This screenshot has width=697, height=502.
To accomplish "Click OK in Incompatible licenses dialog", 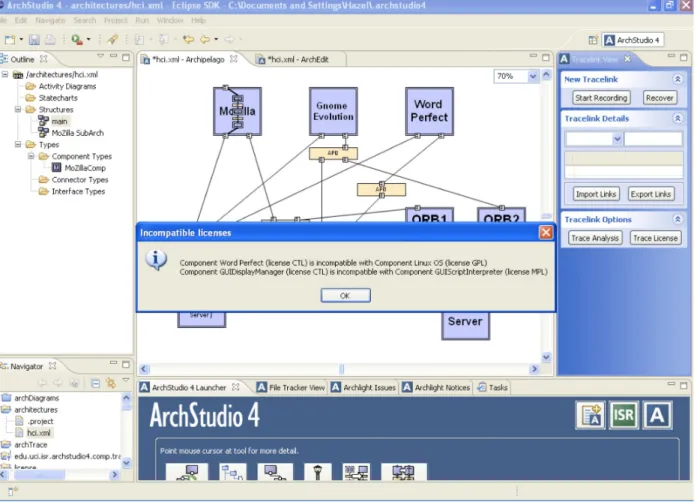I will 345,296.
